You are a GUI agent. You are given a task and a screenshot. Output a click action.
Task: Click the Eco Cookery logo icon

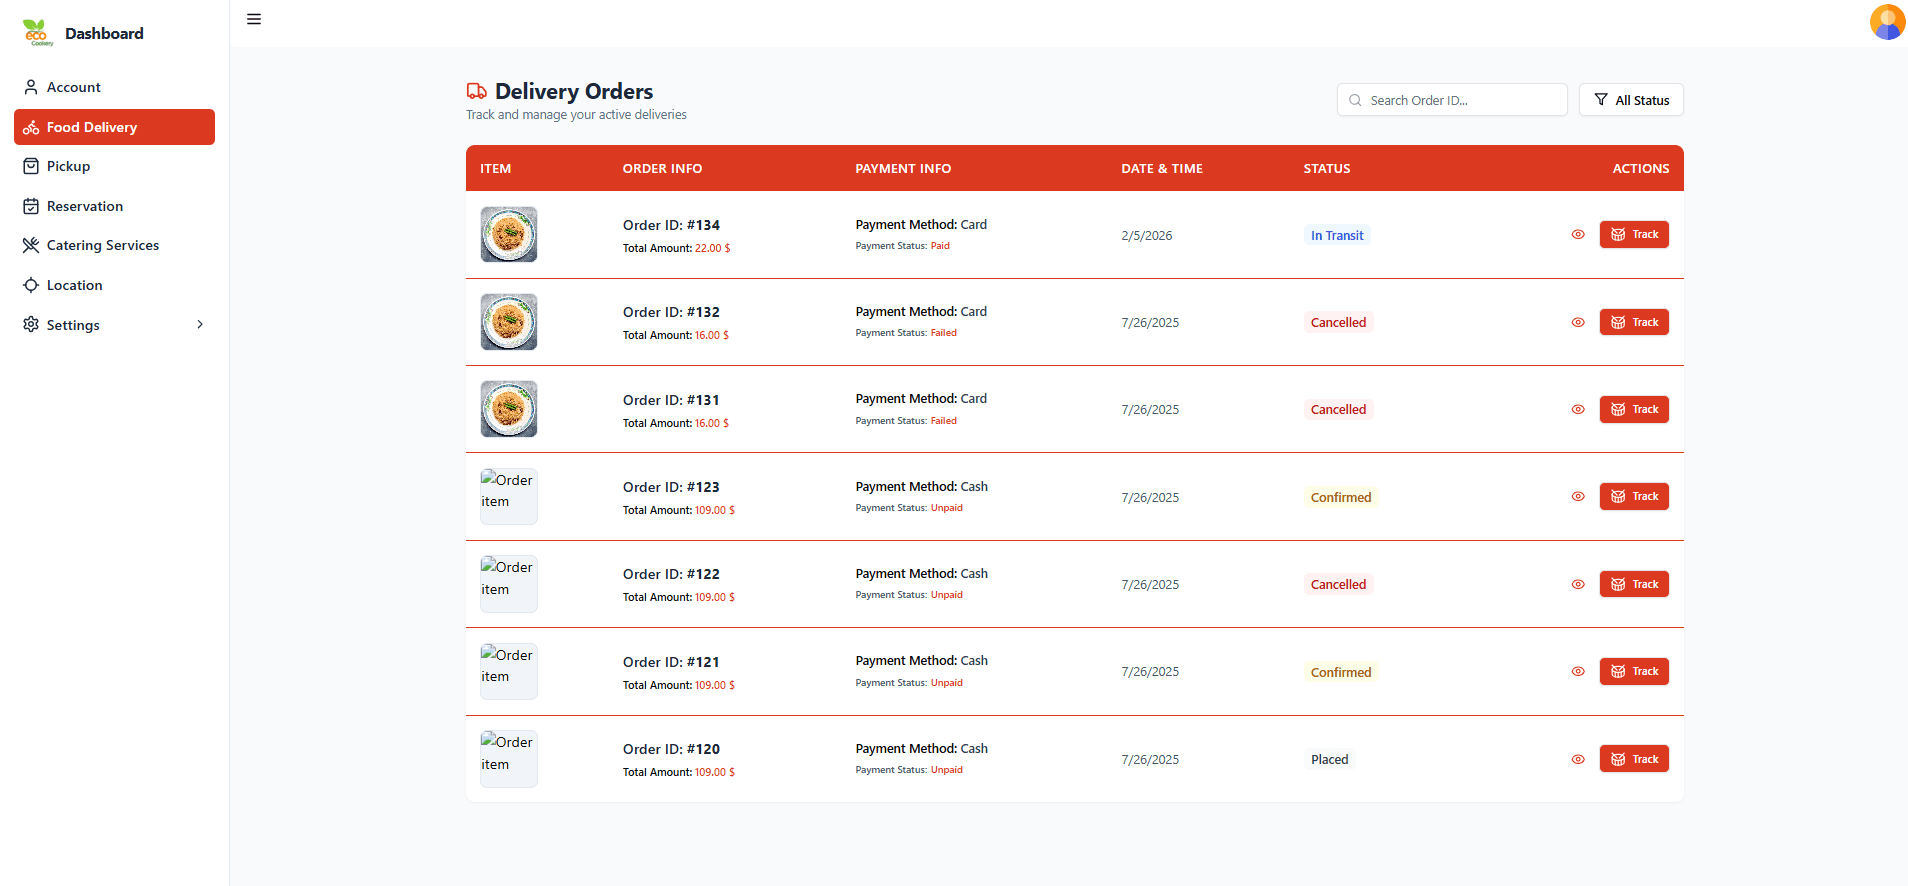(x=38, y=33)
